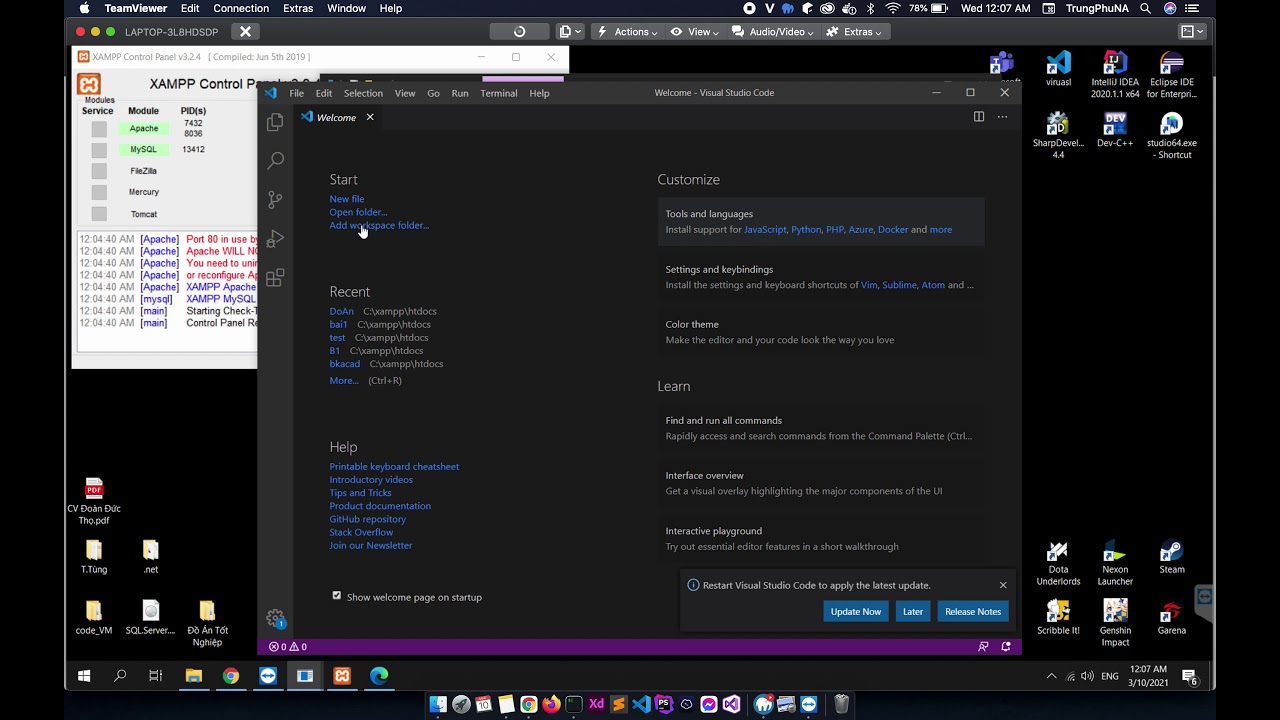
Task: Open Connection in macOS menu bar
Action: point(241,8)
